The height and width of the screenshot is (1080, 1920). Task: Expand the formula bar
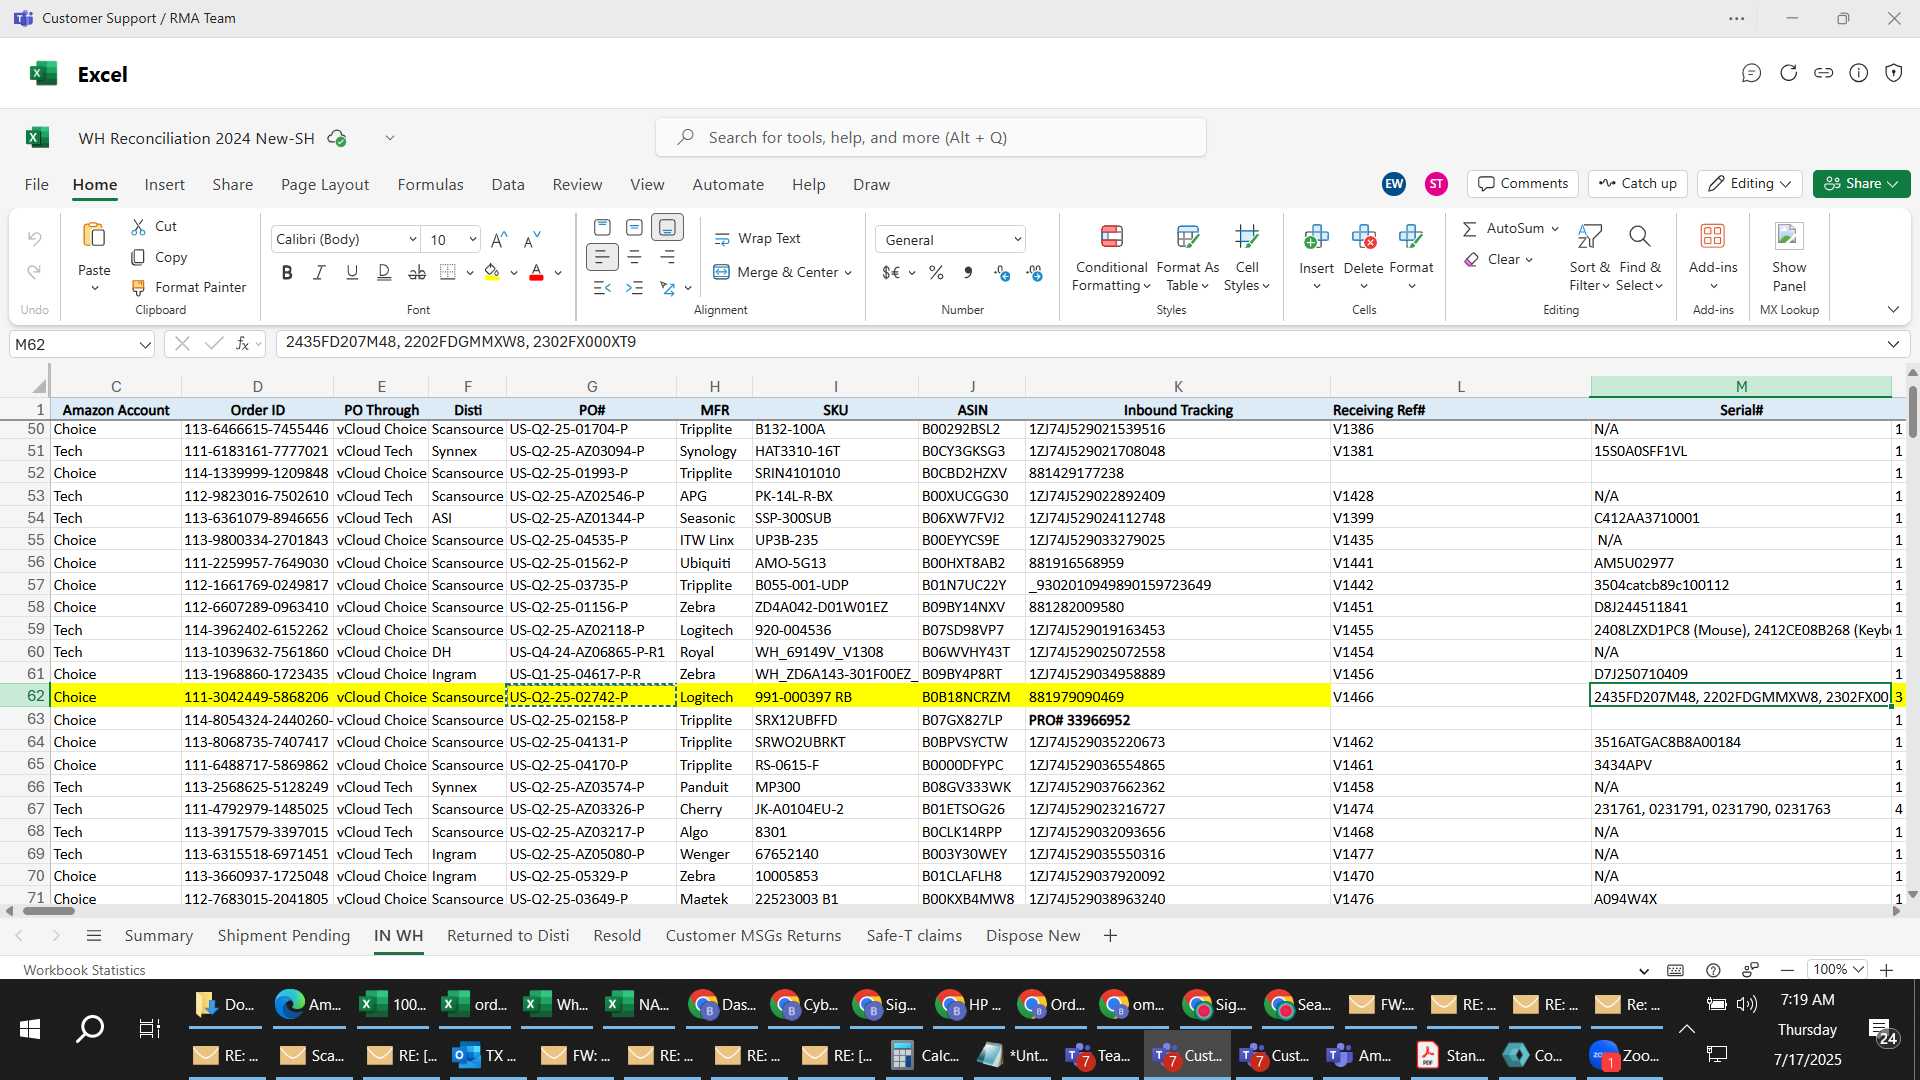pos(1893,344)
